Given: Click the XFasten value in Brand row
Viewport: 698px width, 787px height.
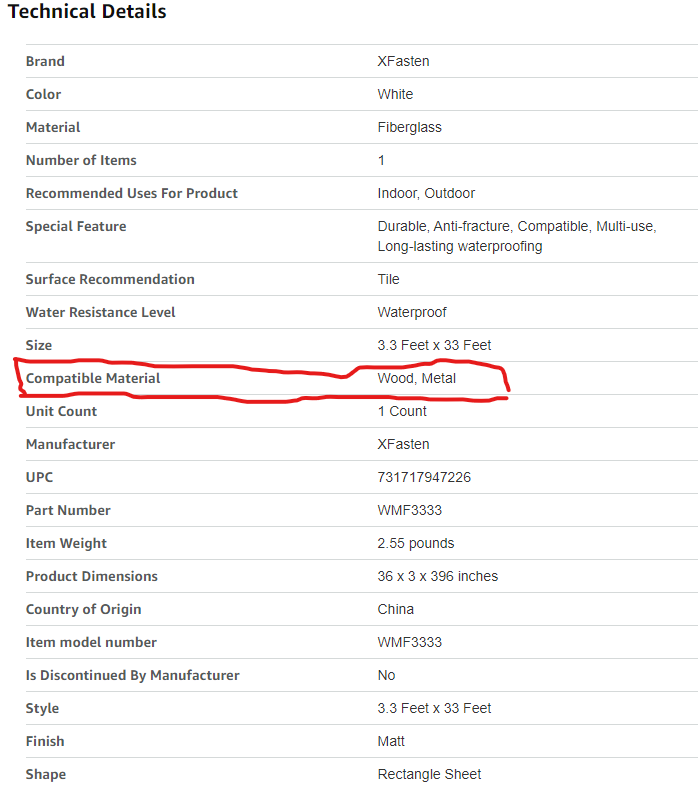Looking at the screenshot, I should tap(403, 61).
